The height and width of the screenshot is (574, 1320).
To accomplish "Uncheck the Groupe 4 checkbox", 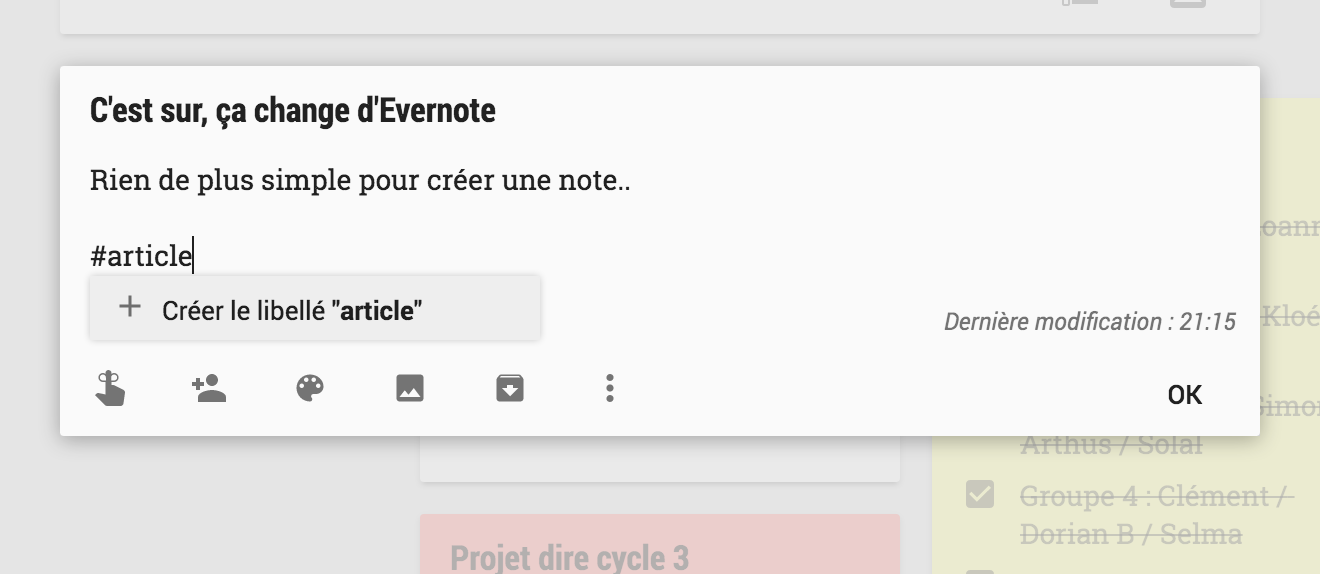I will coord(980,494).
